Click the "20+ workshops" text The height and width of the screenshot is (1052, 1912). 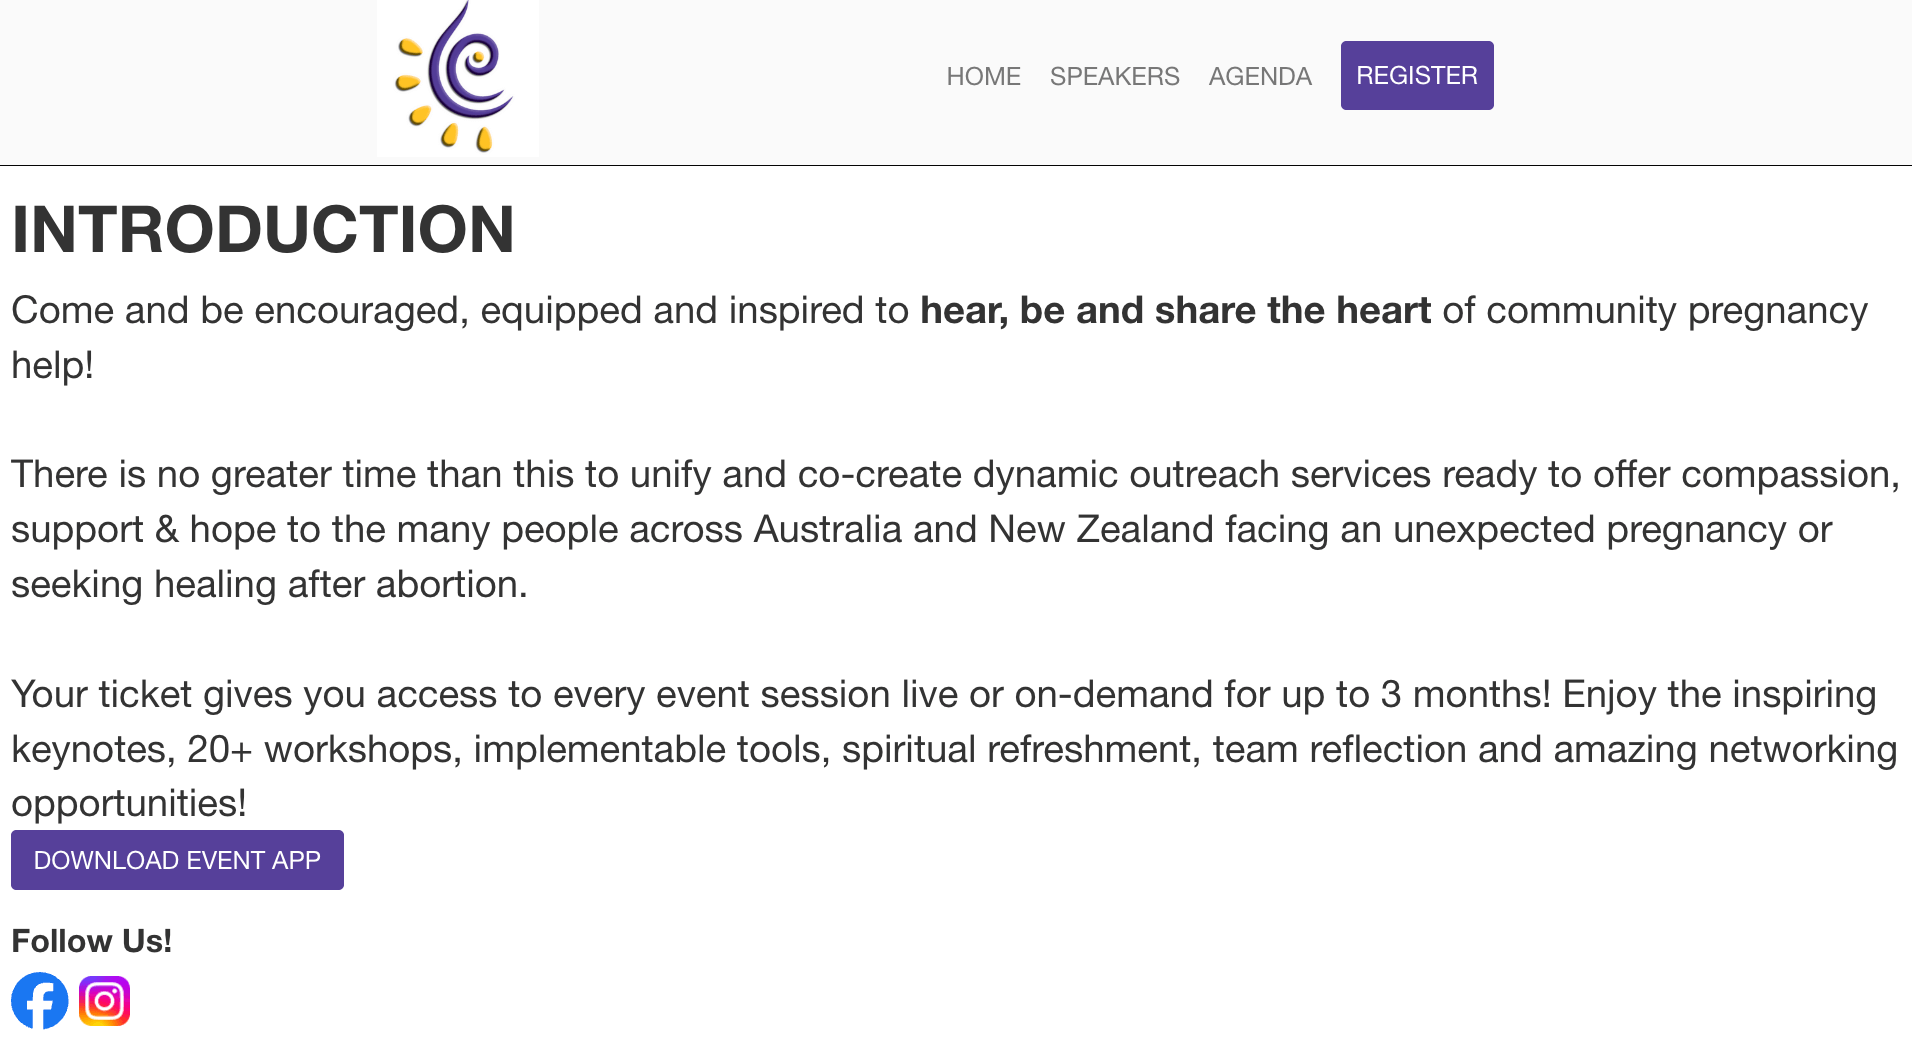[324, 750]
